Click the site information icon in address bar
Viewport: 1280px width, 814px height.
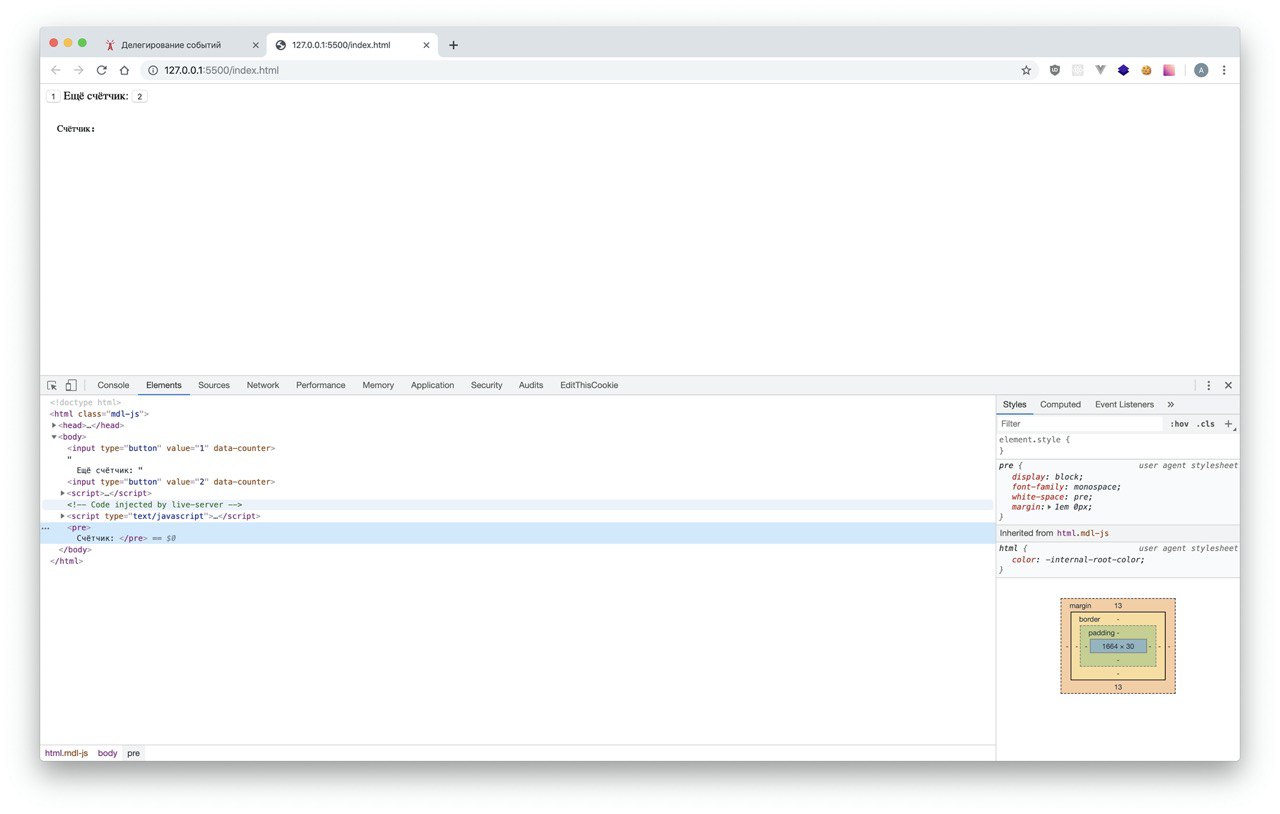[153, 70]
